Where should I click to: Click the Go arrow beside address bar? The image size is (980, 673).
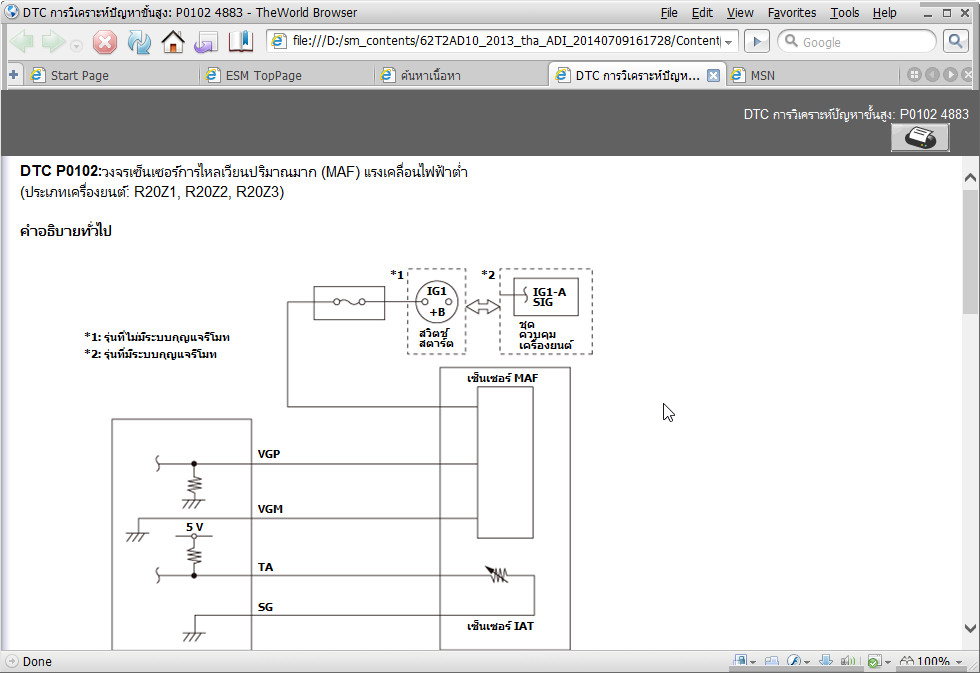point(757,42)
